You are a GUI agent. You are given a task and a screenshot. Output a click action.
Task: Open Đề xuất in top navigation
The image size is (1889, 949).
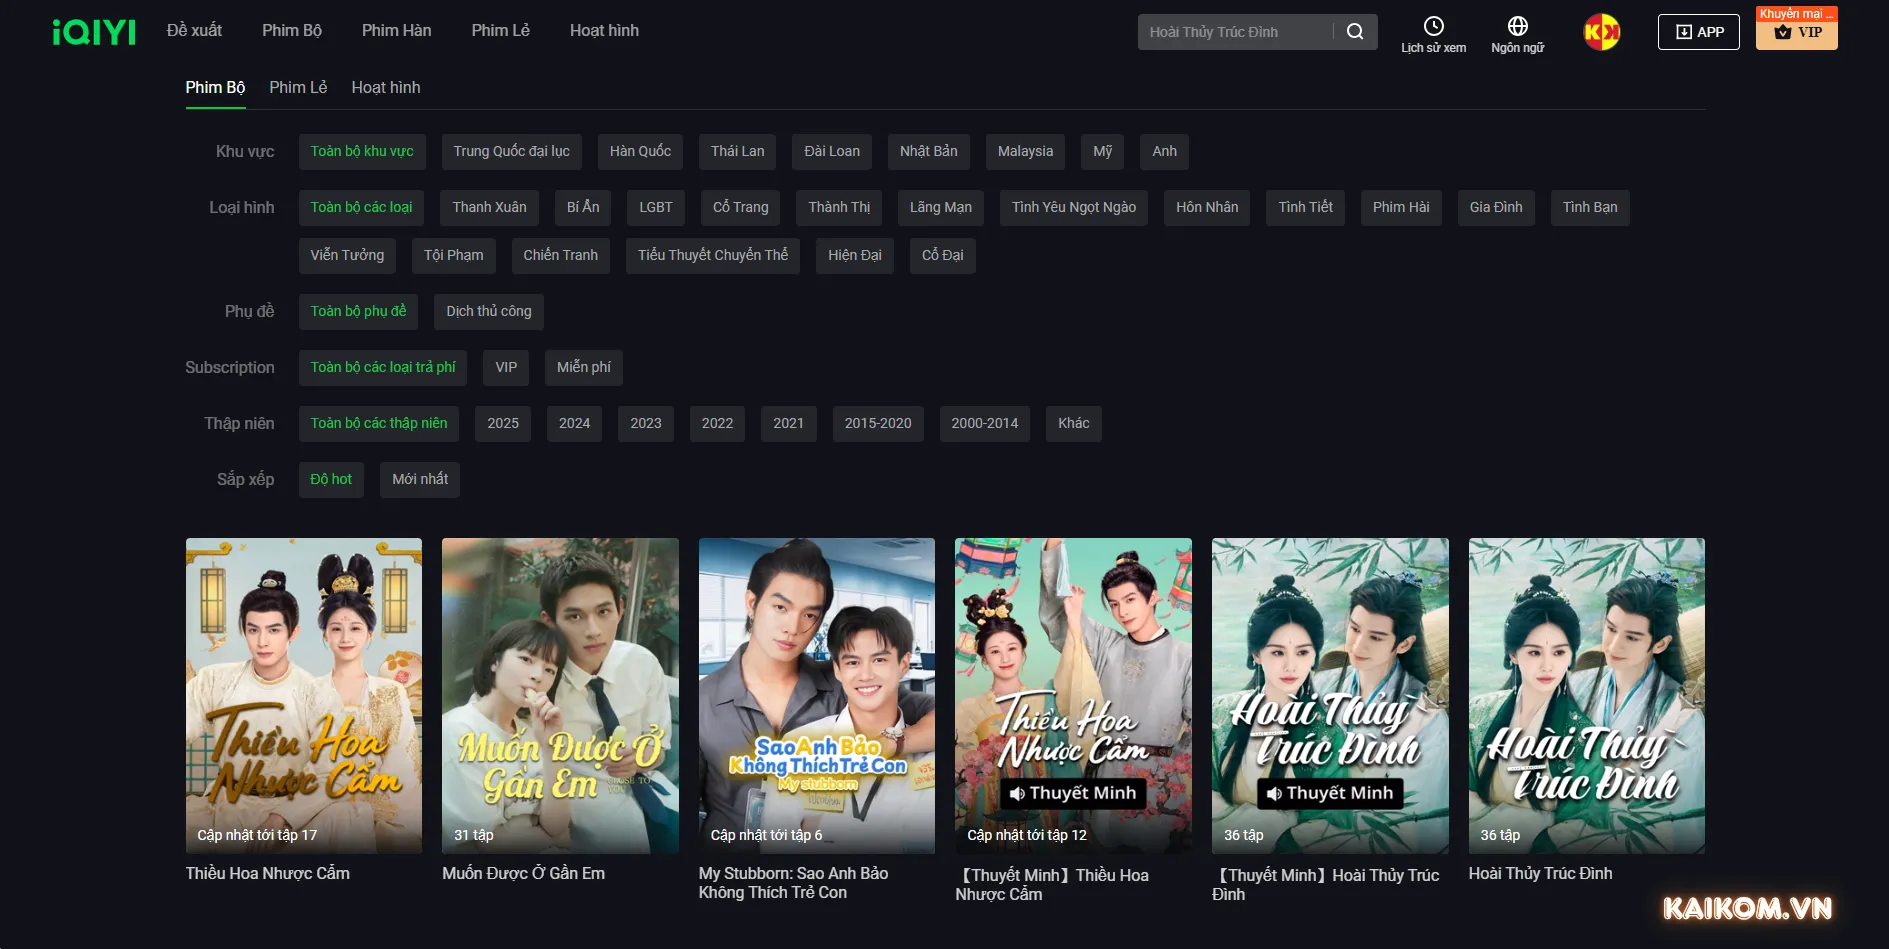194,31
